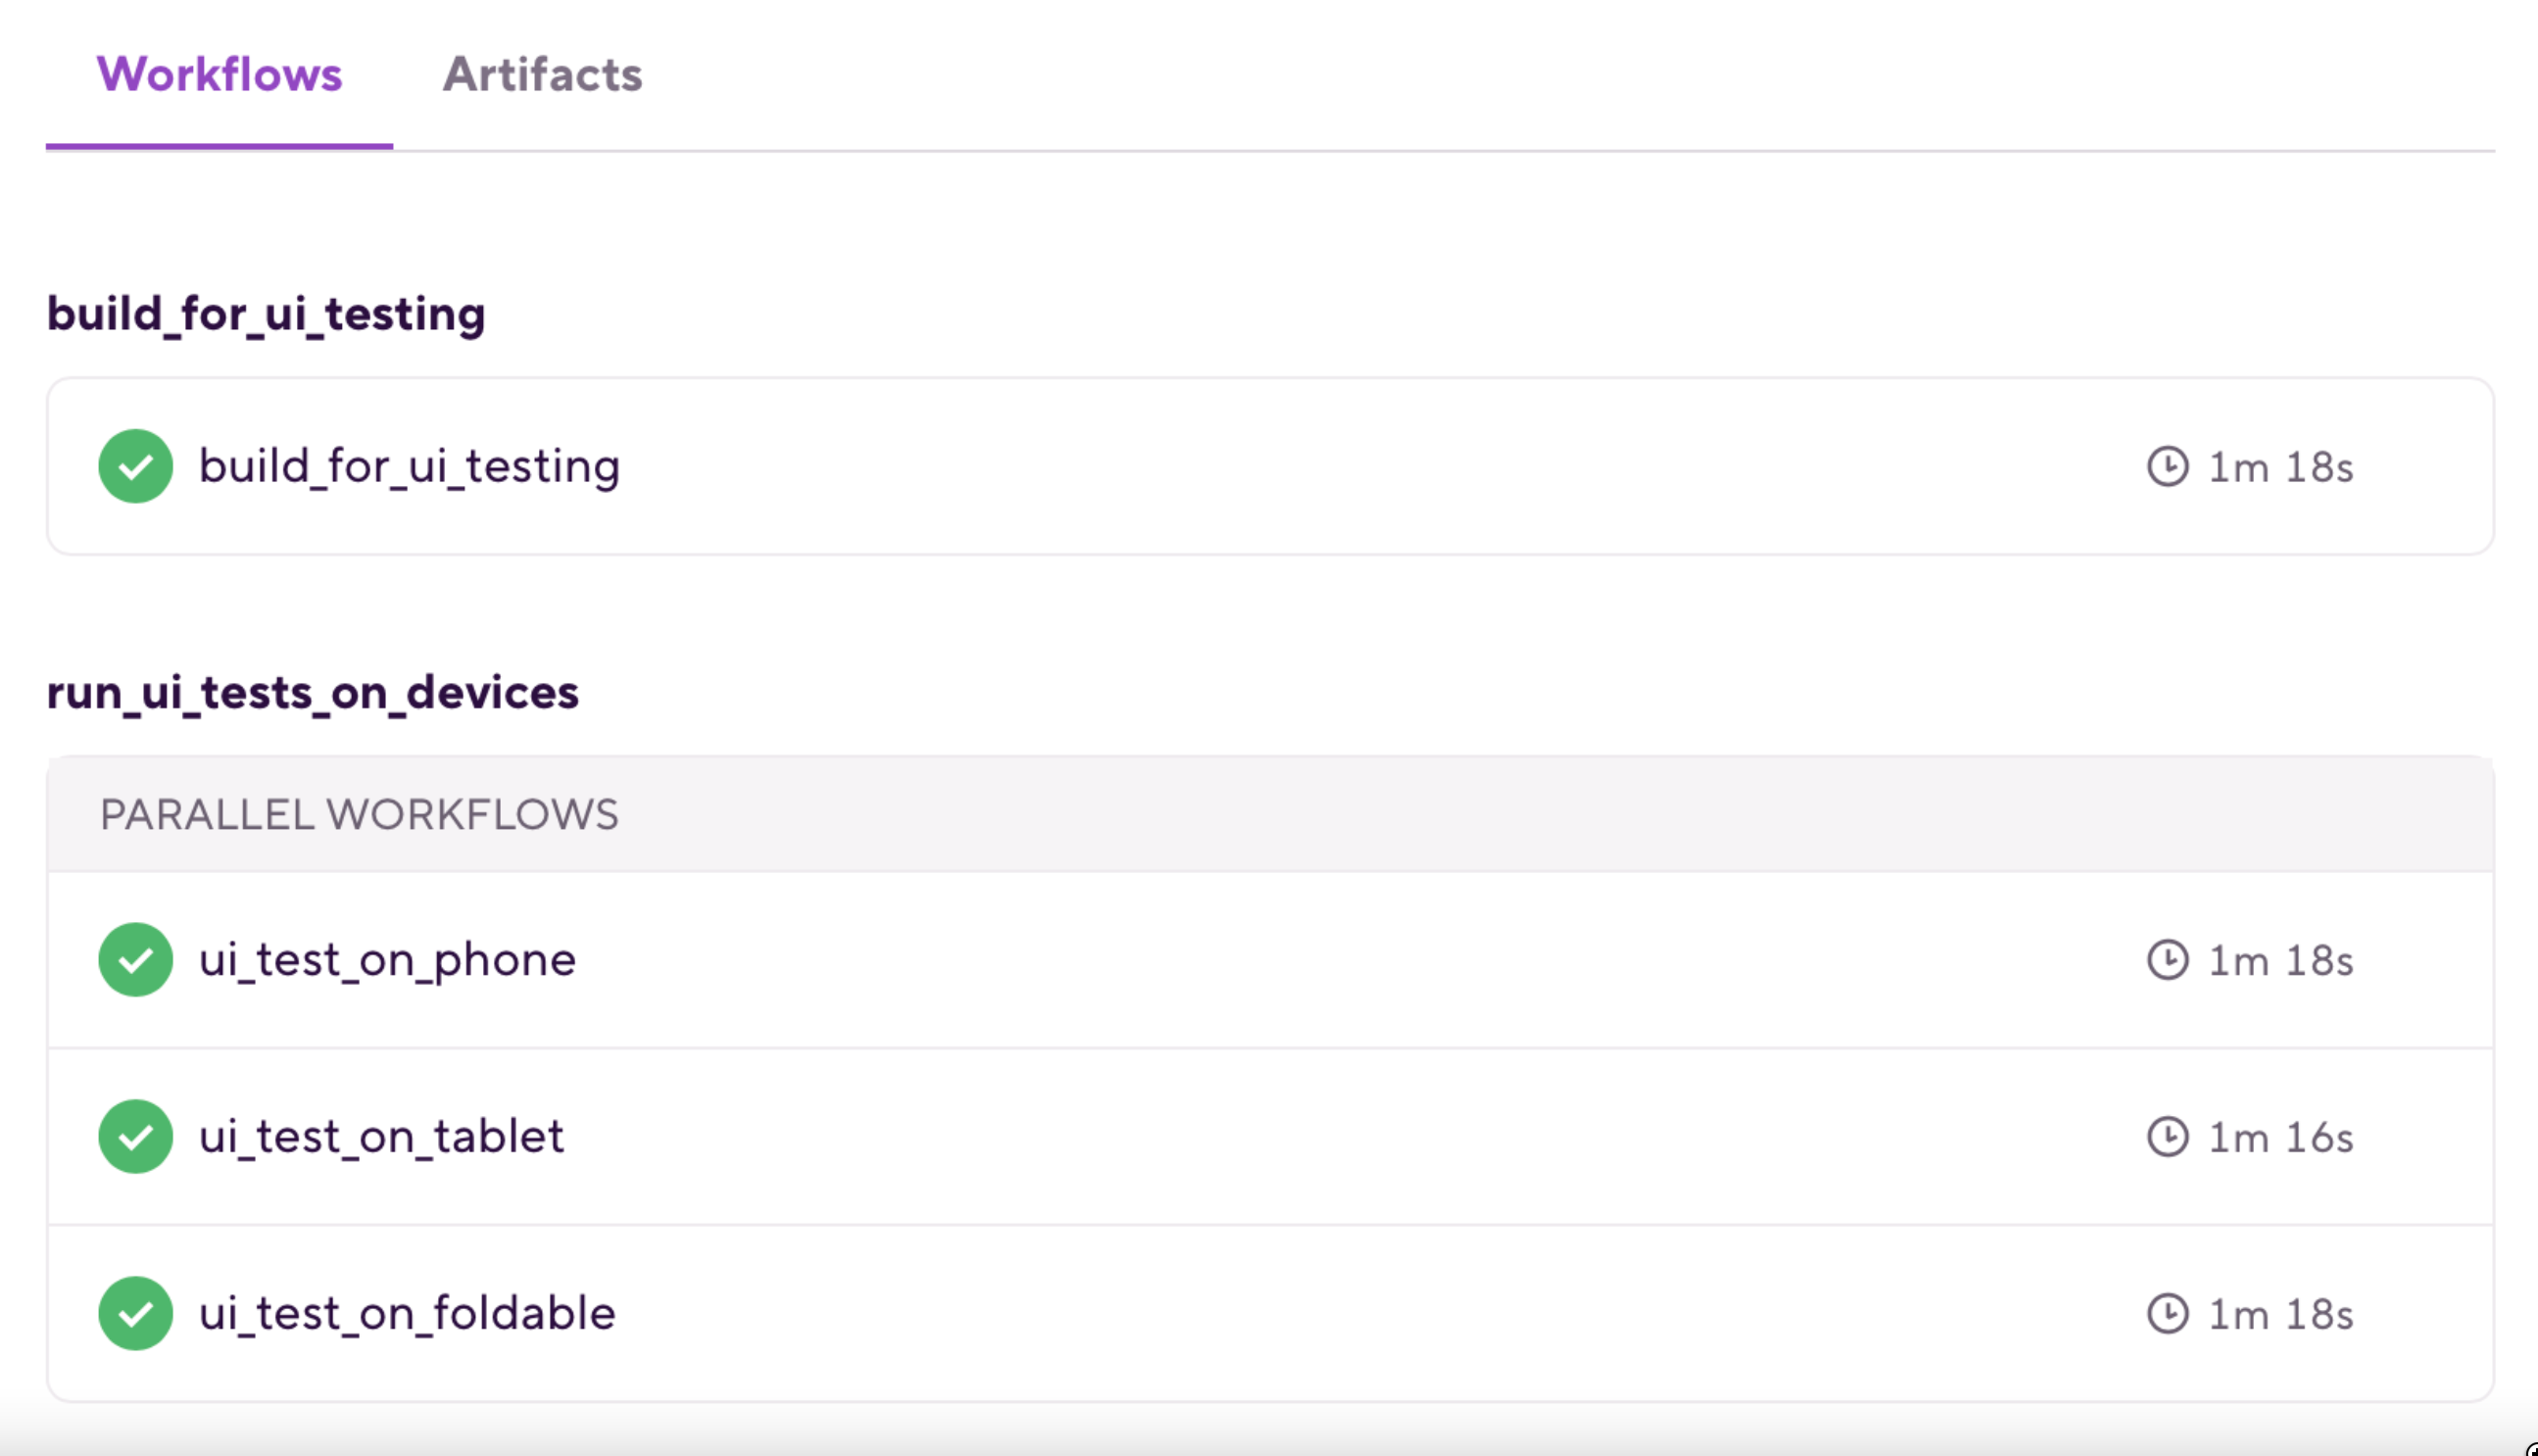Click the PARALLEL WORKFLOWS group header
2538x1456 pixels.
click(x=359, y=815)
